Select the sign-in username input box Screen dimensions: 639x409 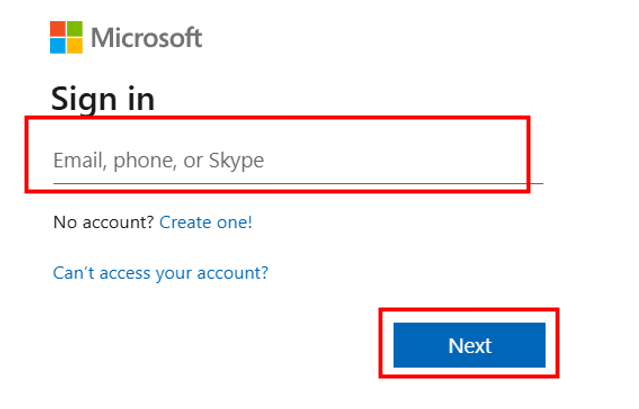280,160
